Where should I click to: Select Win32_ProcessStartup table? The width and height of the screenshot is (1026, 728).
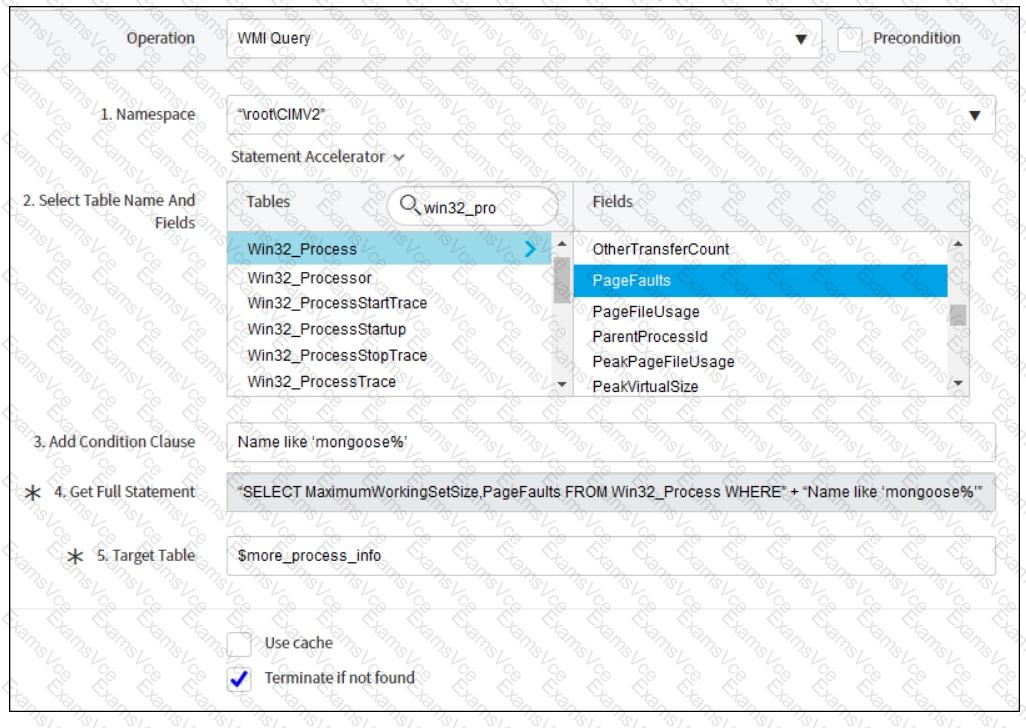pyautogui.click(x=308, y=329)
